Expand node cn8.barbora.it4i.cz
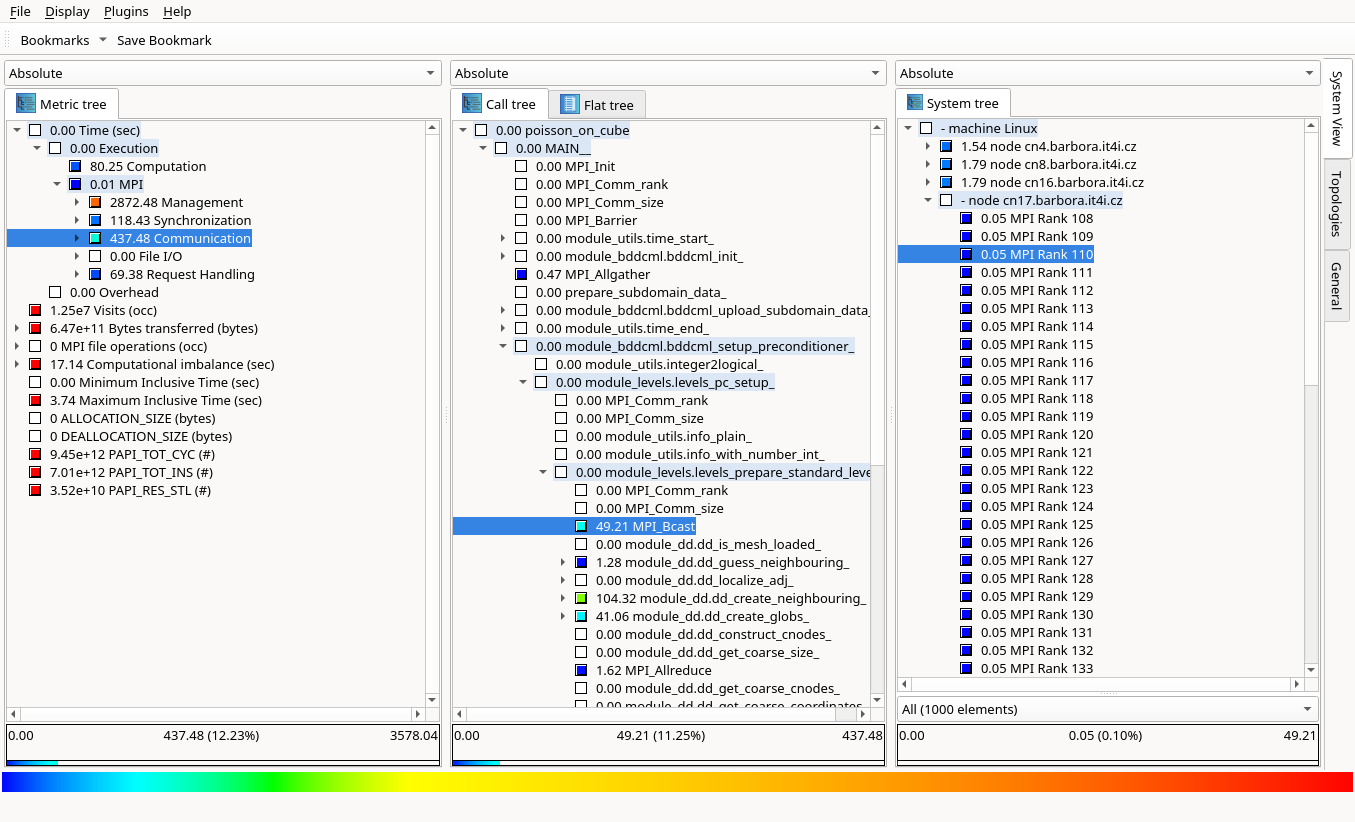The height and width of the screenshot is (822, 1355). click(x=928, y=165)
